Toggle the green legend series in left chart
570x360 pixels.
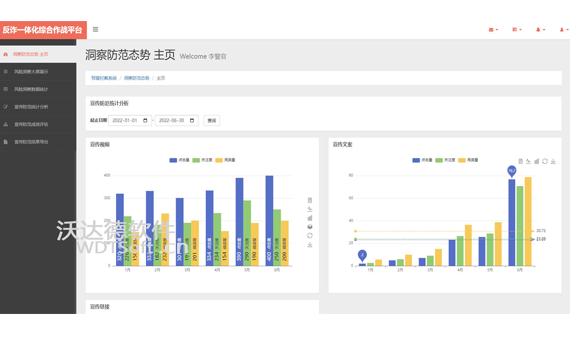point(202,160)
